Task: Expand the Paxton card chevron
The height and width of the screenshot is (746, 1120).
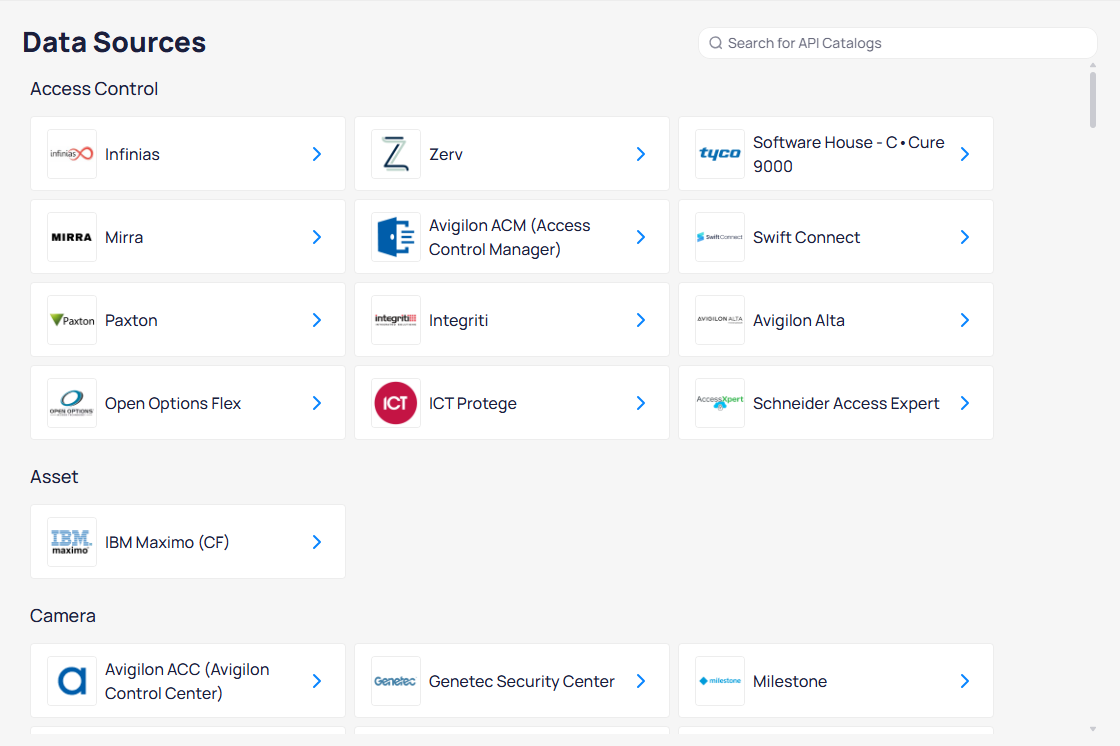Action: 317,319
